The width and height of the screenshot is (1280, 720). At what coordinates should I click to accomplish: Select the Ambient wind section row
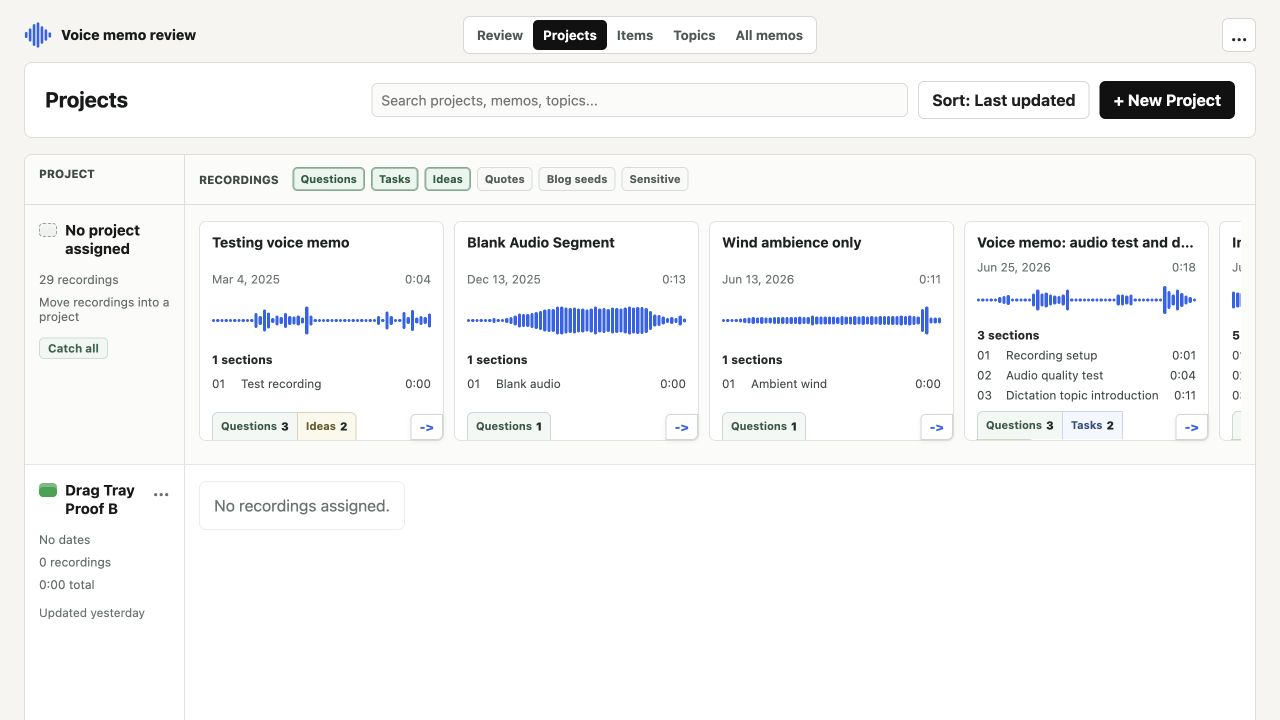[831, 384]
